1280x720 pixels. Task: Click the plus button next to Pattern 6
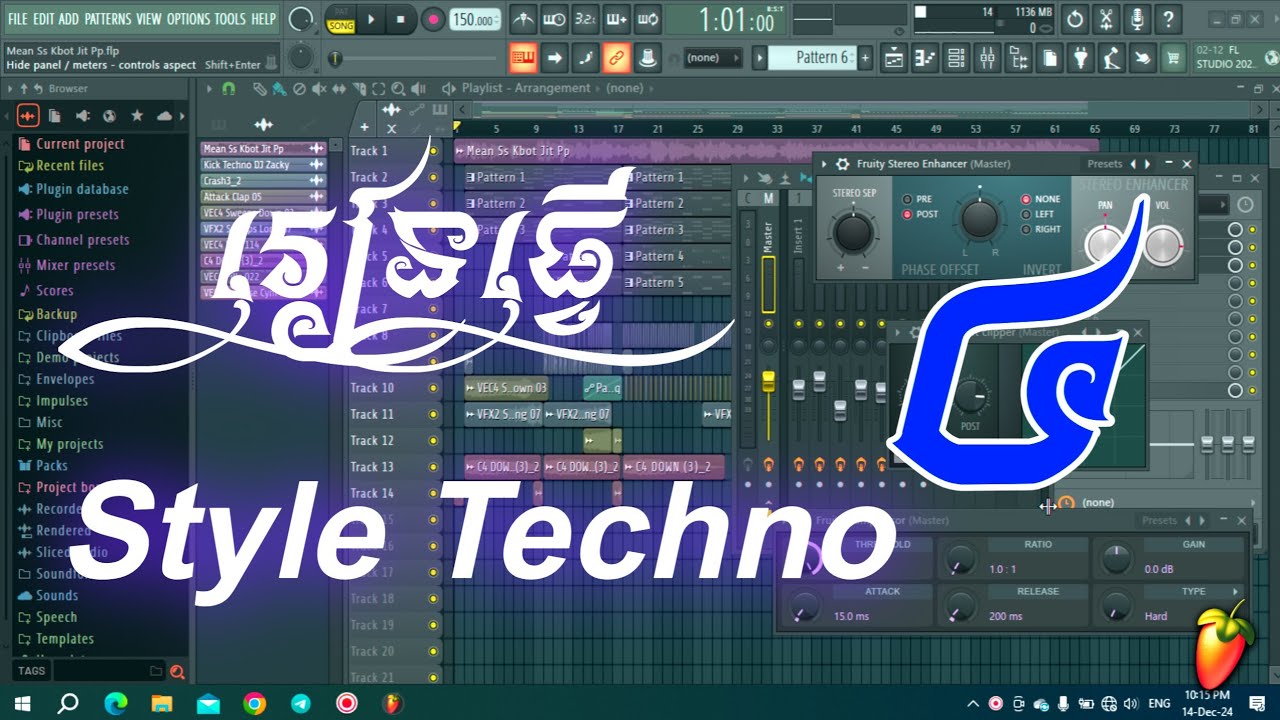coord(866,58)
